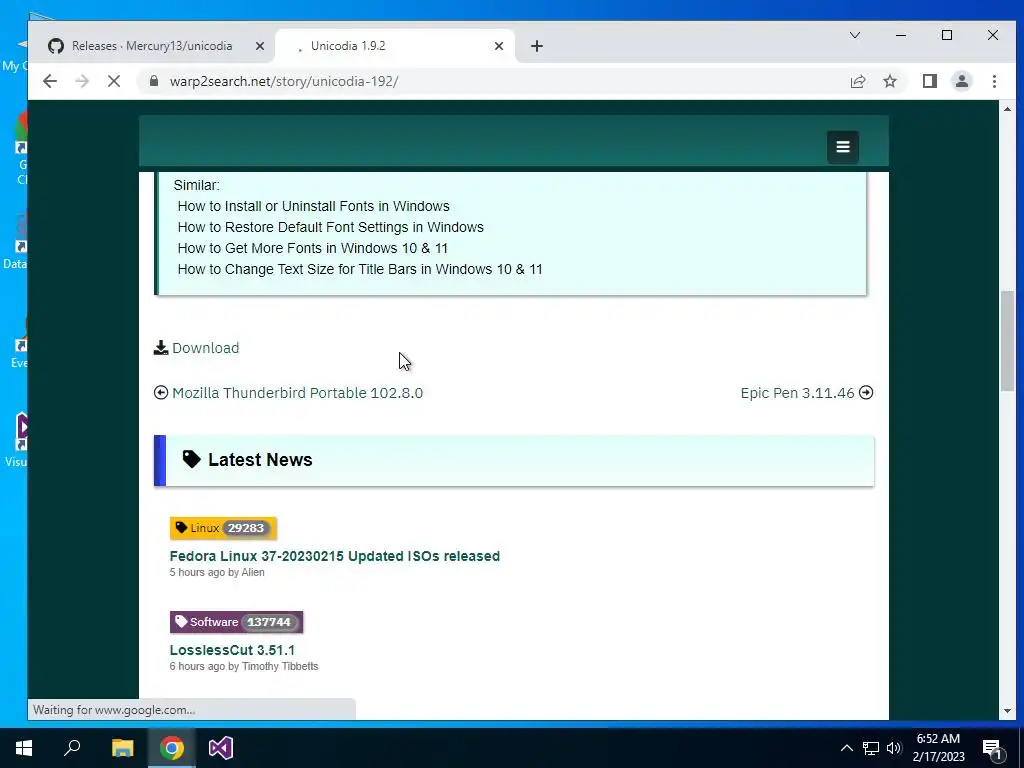Viewport: 1024px width, 768px height.
Task: Click the Latest News heading tag icon
Action: pos(191,460)
